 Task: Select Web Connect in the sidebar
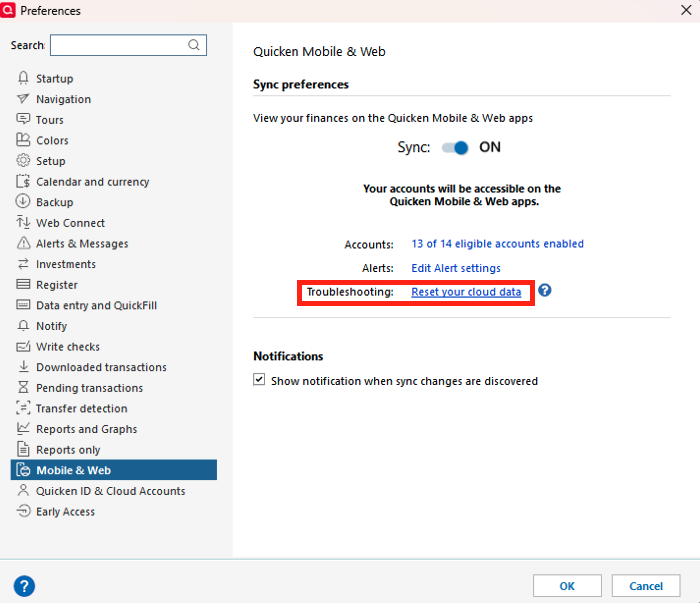click(x=71, y=223)
